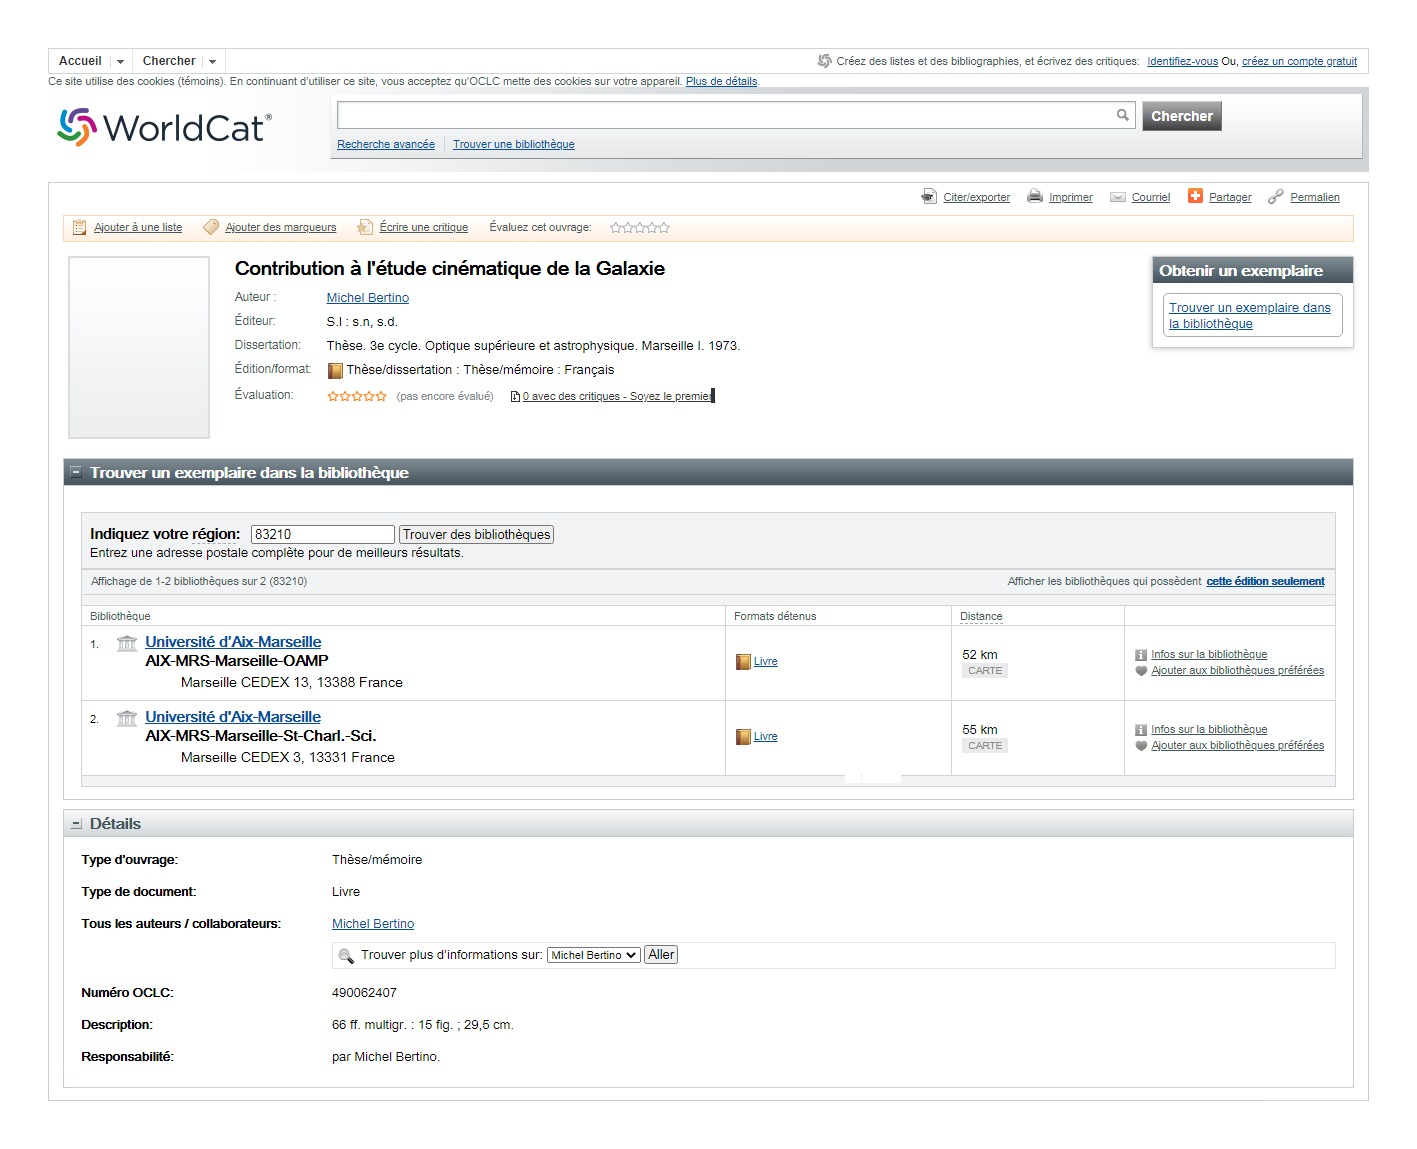Open the Recherche avancée link
The width and height of the screenshot is (1417, 1149).
(x=386, y=144)
